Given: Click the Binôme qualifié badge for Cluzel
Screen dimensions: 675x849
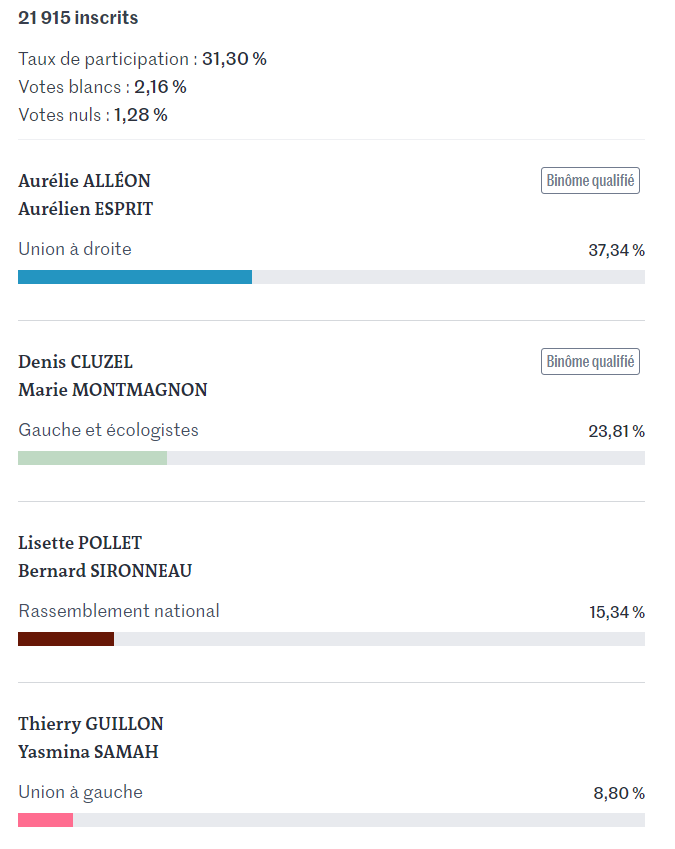Looking at the screenshot, I should pyautogui.click(x=590, y=361).
